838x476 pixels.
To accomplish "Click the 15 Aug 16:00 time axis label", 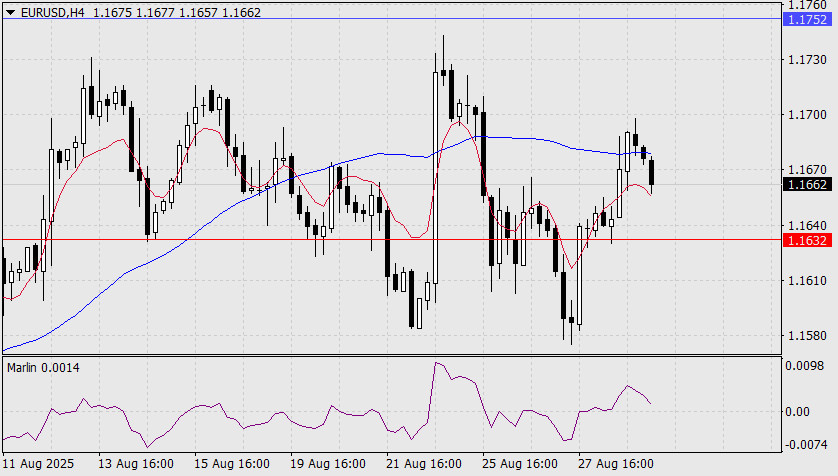I will 231,463.
